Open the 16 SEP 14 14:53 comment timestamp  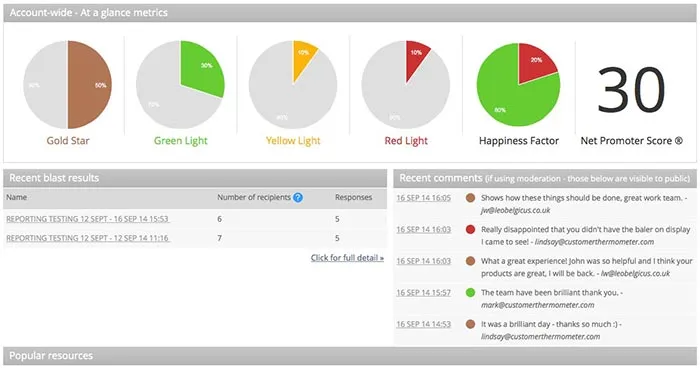click(424, 324)
